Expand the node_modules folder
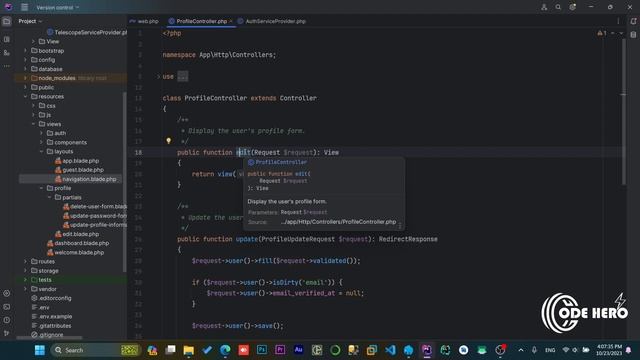The image size is (640, 360). point(25,78)
